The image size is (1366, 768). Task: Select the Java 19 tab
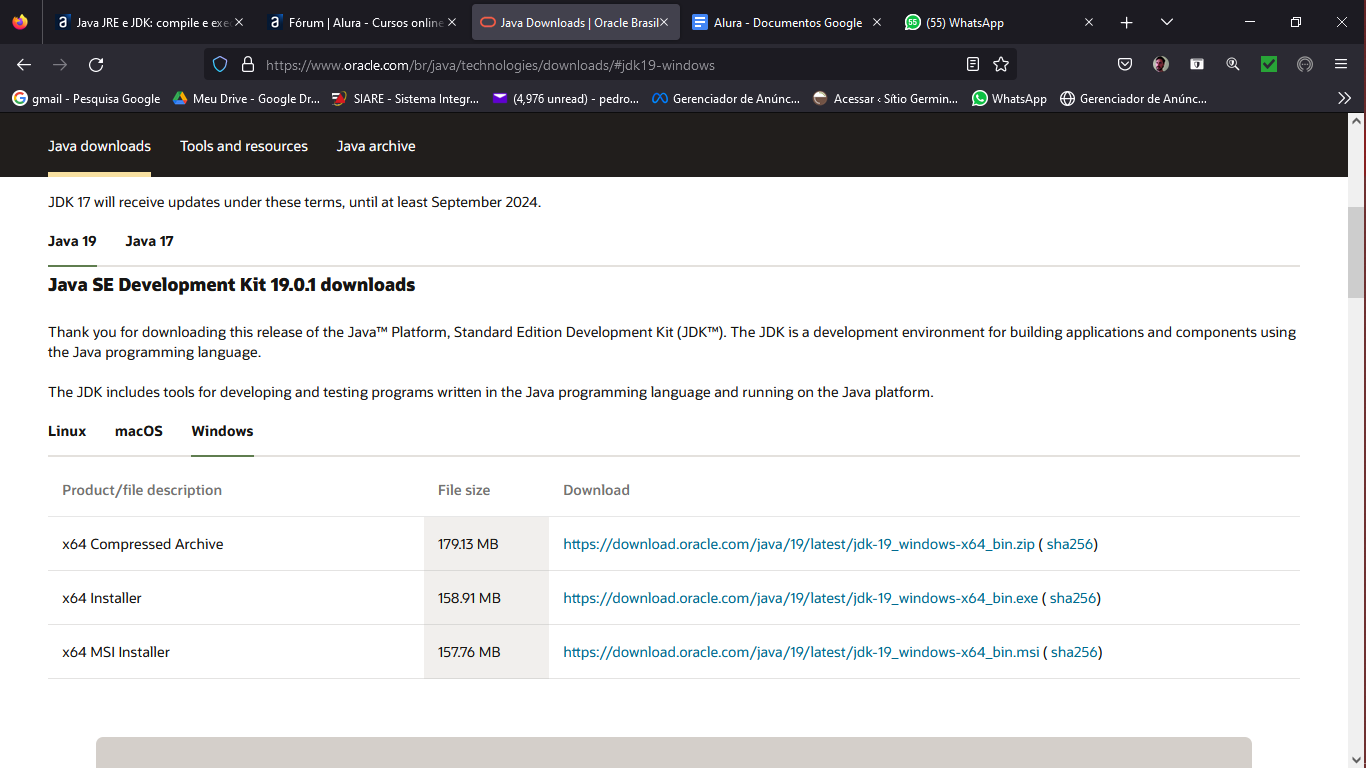pos(72,241)
